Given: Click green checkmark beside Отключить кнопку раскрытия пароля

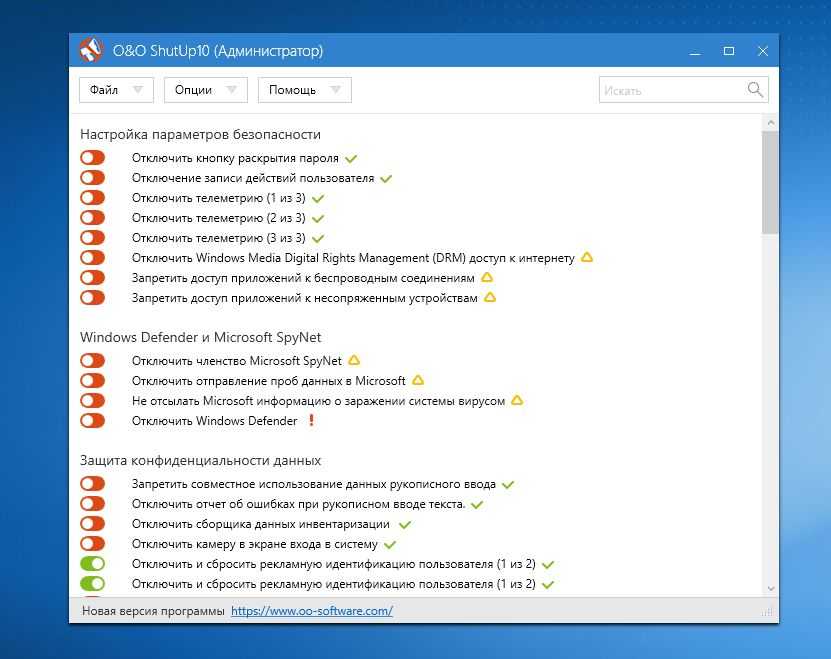Looking at the screenshot, I should (x=350, y=158).
